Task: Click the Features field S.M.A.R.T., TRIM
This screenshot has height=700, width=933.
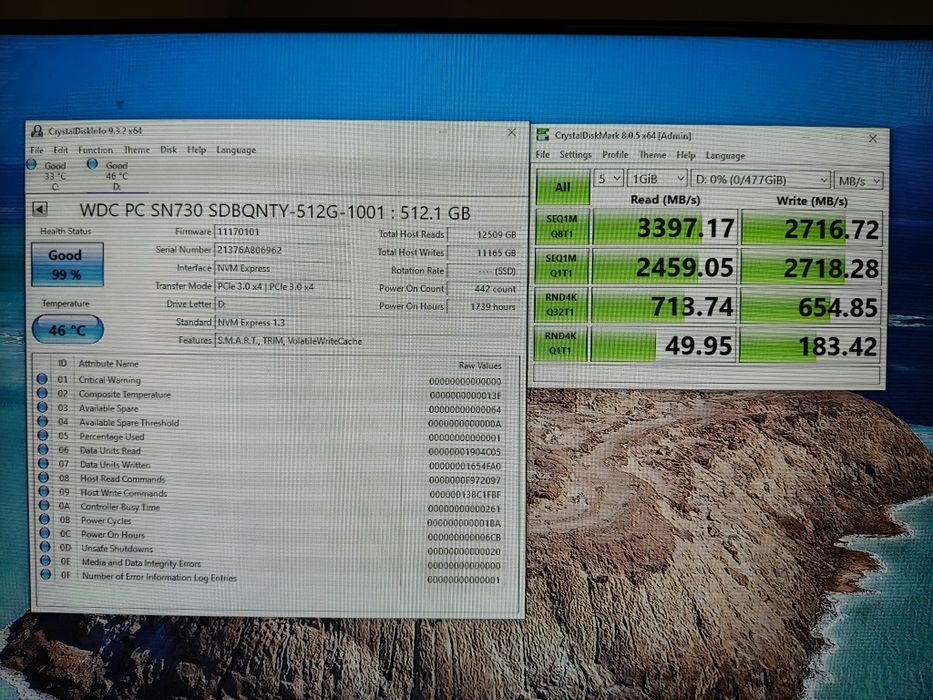Action: (367, 340)
